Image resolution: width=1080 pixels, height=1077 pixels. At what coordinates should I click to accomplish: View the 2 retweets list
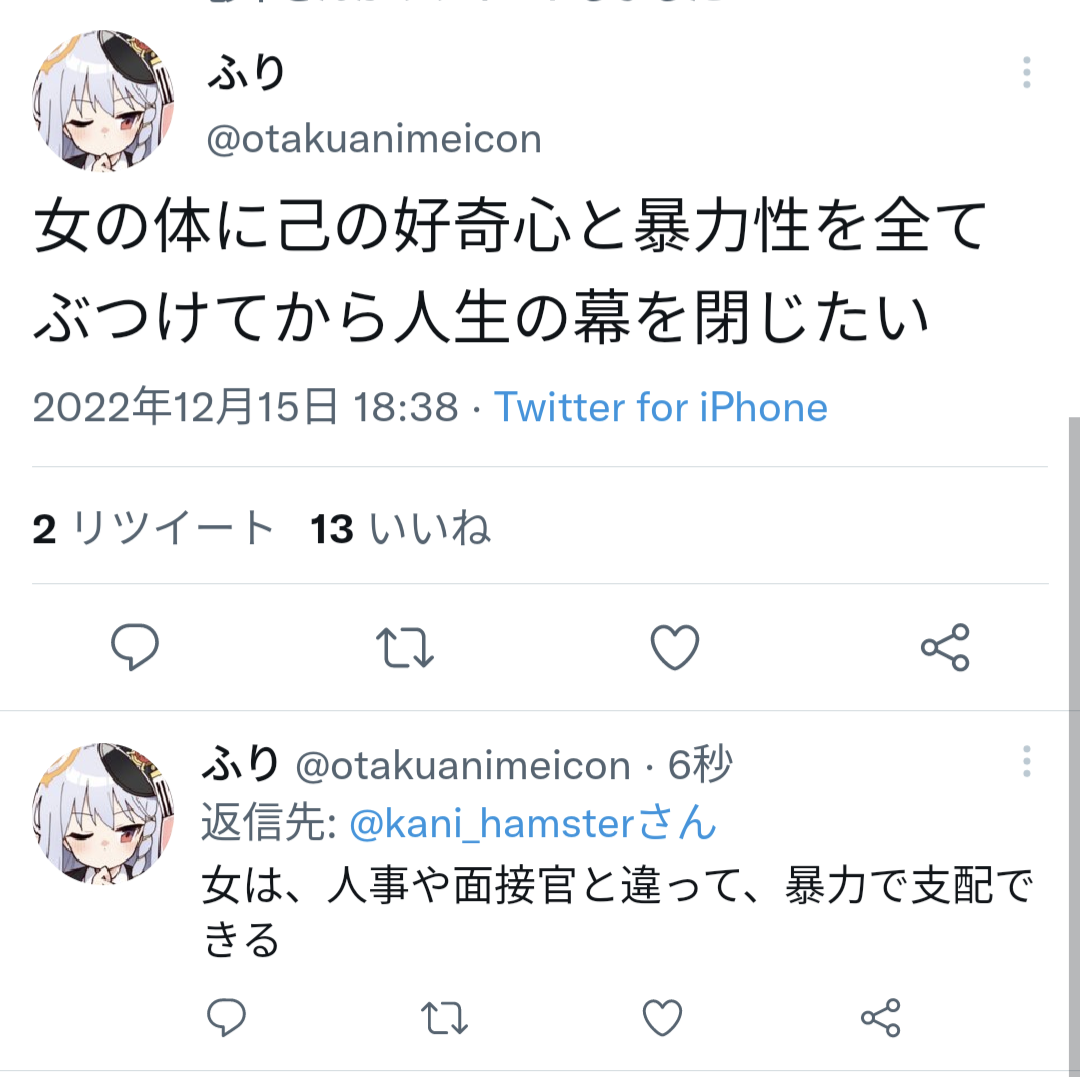pyautogui.click(x=154, y=529)
